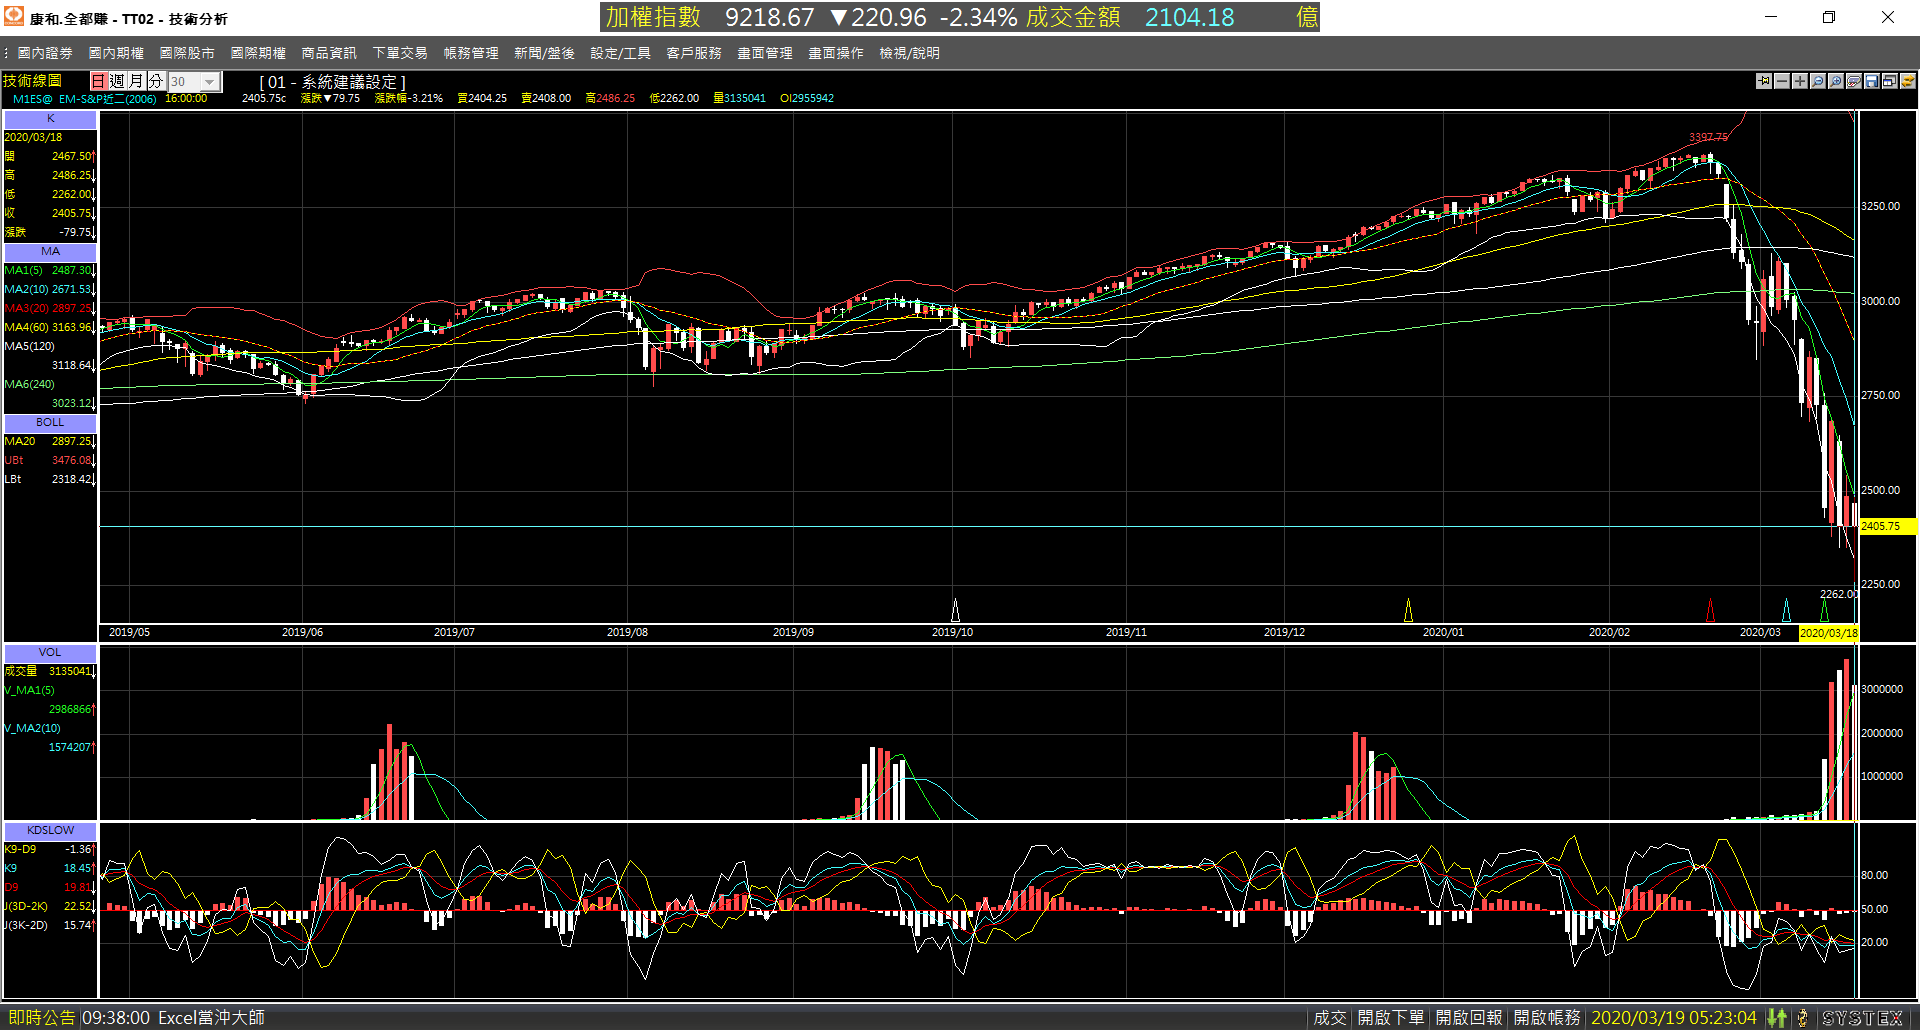Click the 開啟帳務 button
Viewport: 1920px width, 1030px height.
pos(1547,1018)
